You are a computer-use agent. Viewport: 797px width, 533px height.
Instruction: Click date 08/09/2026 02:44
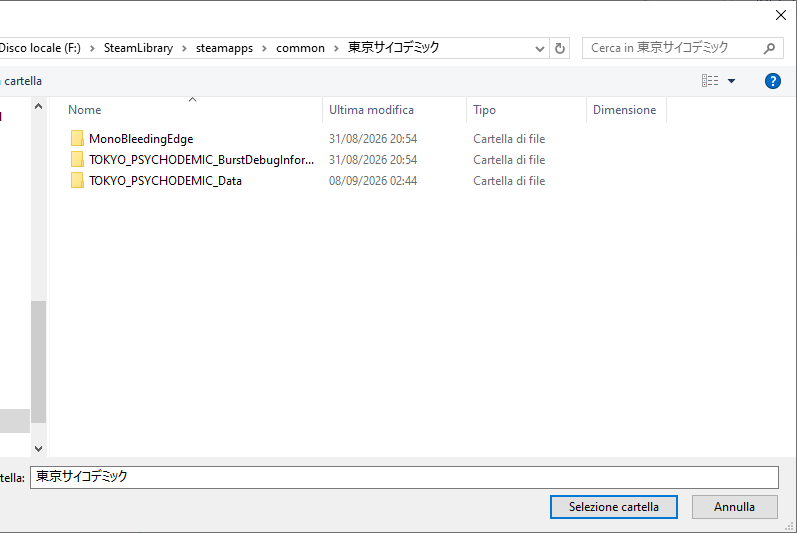click(x=373, y=181)
